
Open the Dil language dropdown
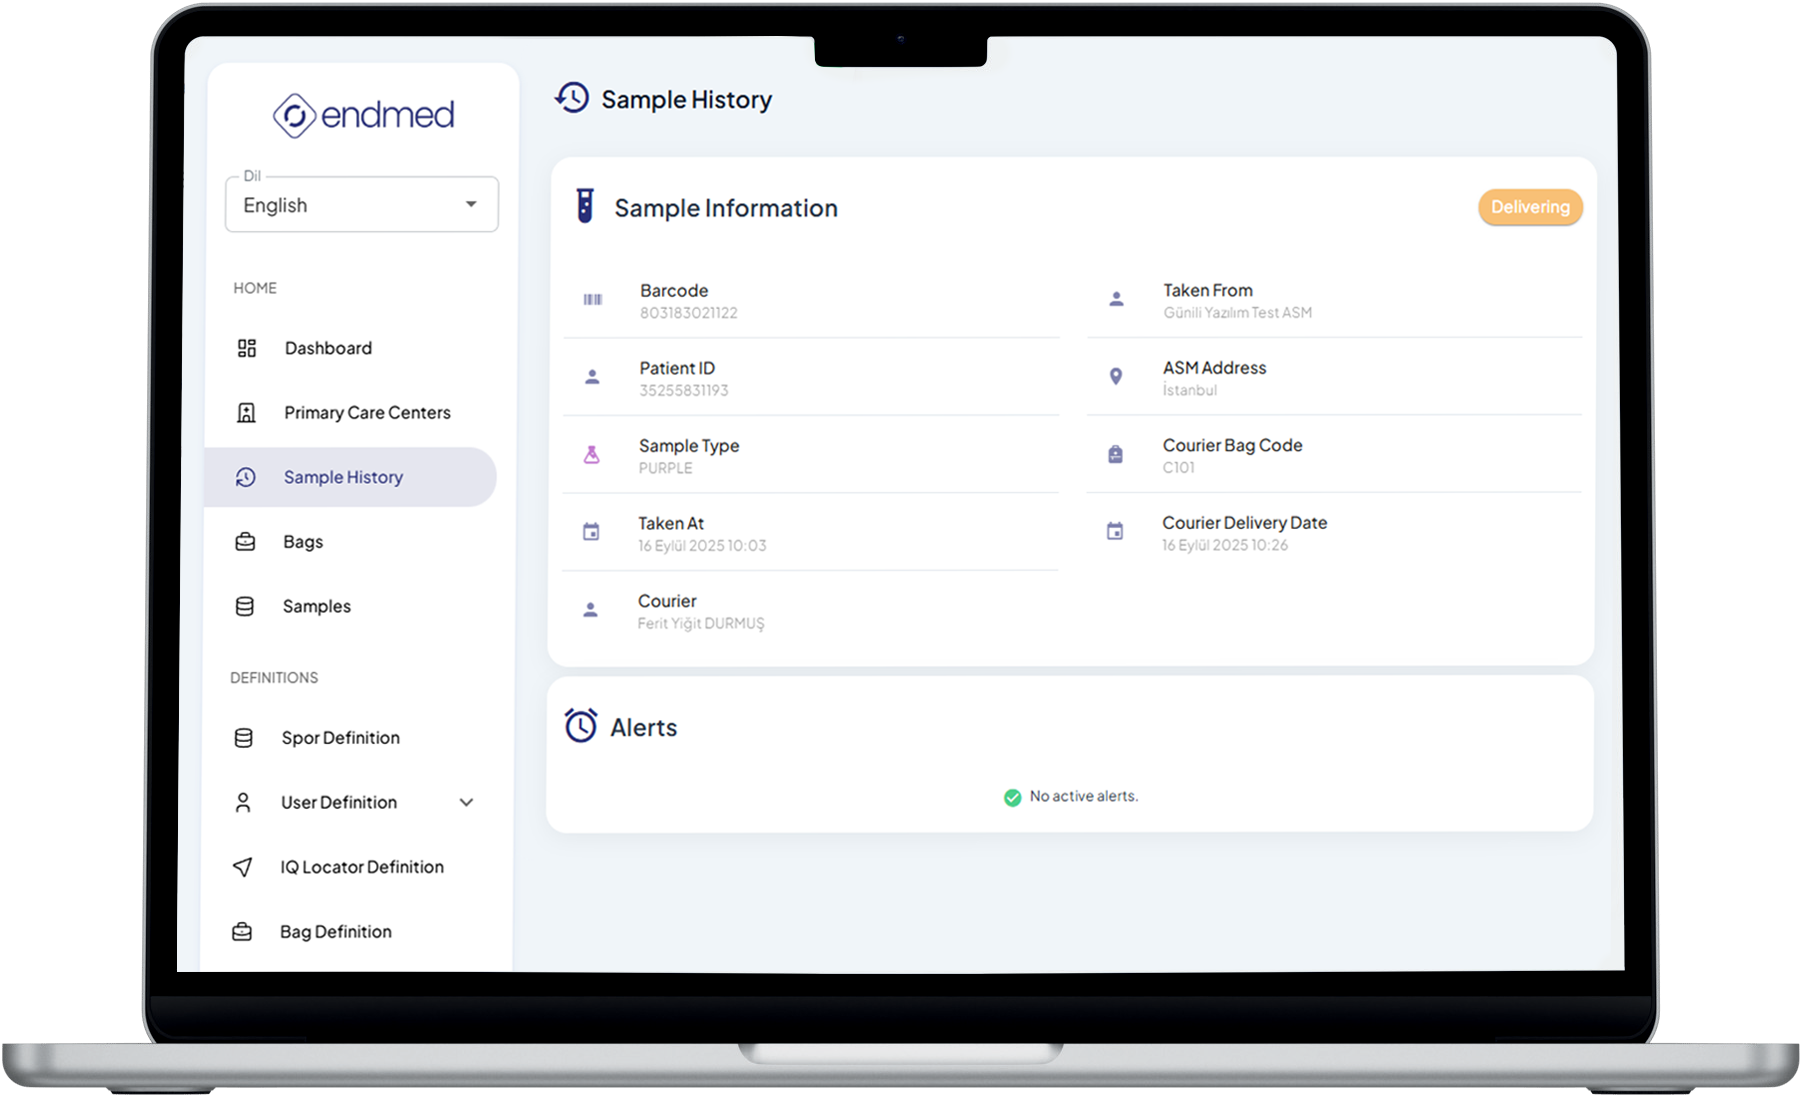point(362,205)
